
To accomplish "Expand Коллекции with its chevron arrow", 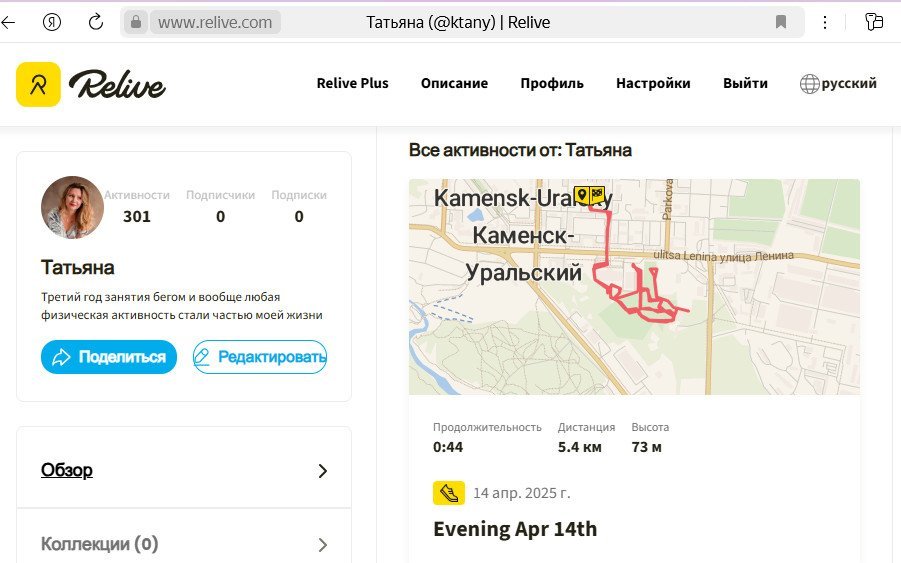I will (x=323, y=545).
